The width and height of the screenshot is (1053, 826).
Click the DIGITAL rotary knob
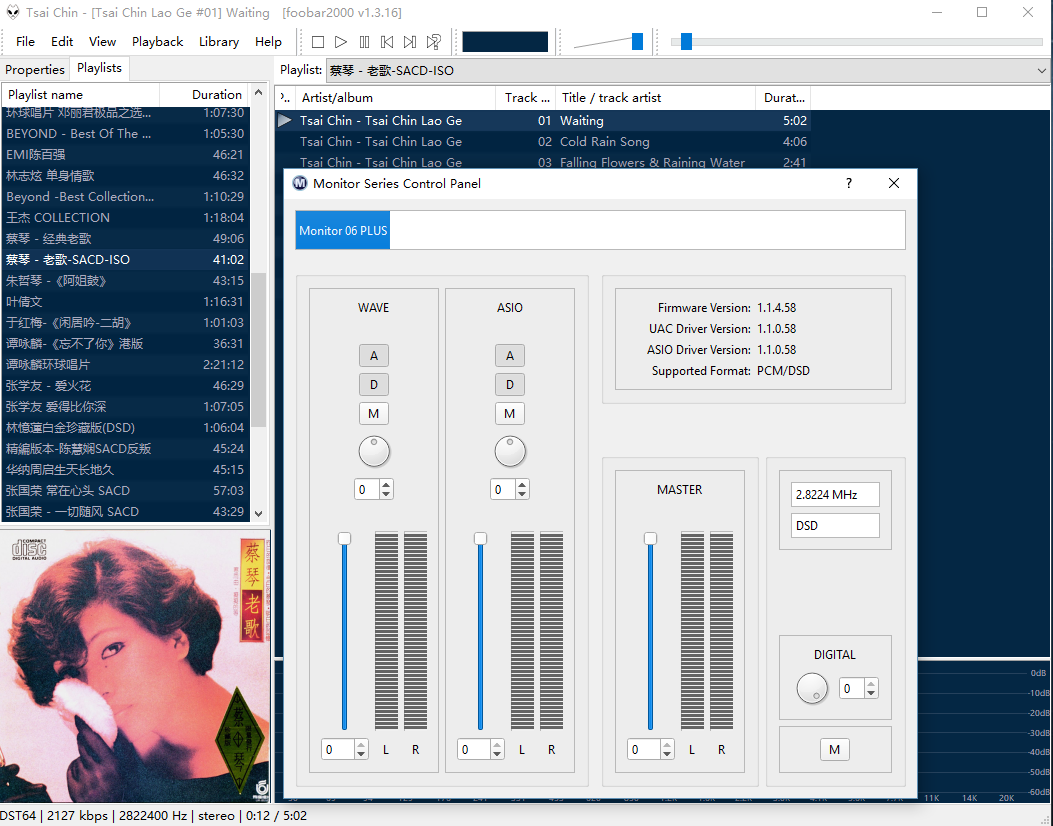click(x=811, y=688)
